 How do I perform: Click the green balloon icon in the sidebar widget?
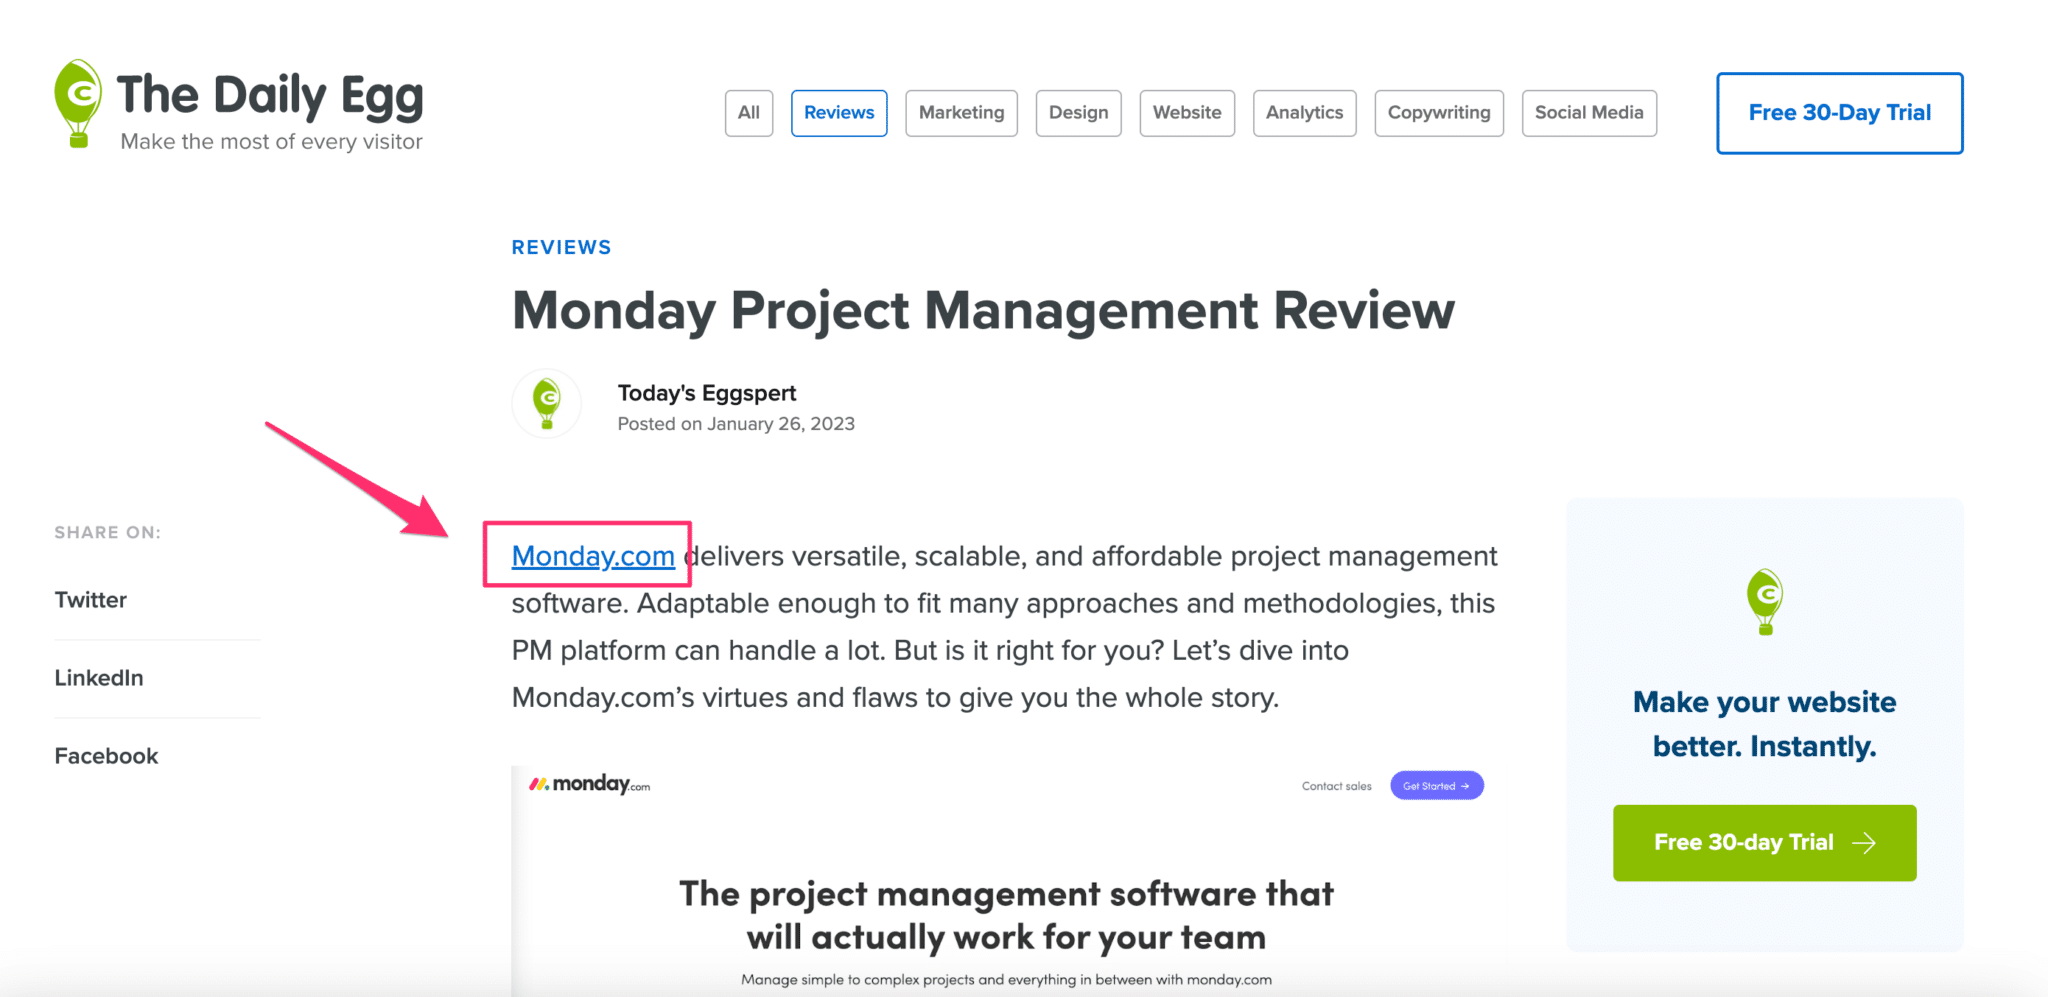[x=1763, y=601]
